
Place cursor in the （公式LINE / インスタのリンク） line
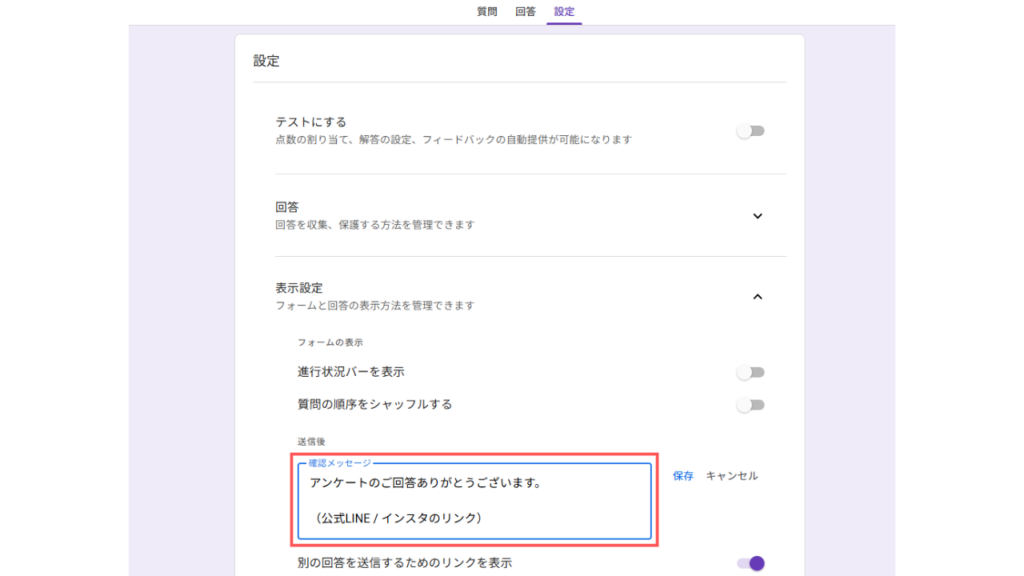tap(397, 518)
